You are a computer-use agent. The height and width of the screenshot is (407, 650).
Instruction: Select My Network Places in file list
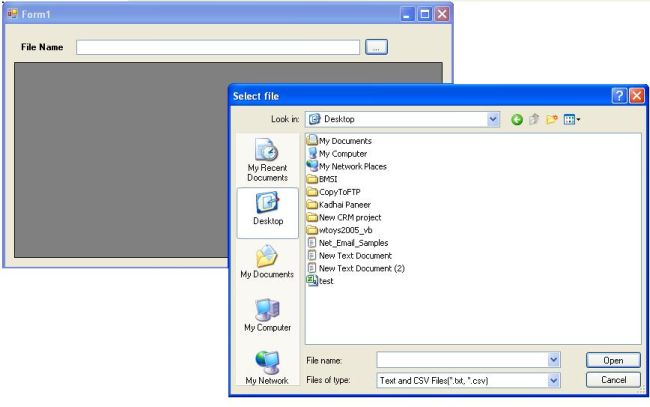[347, 166]
